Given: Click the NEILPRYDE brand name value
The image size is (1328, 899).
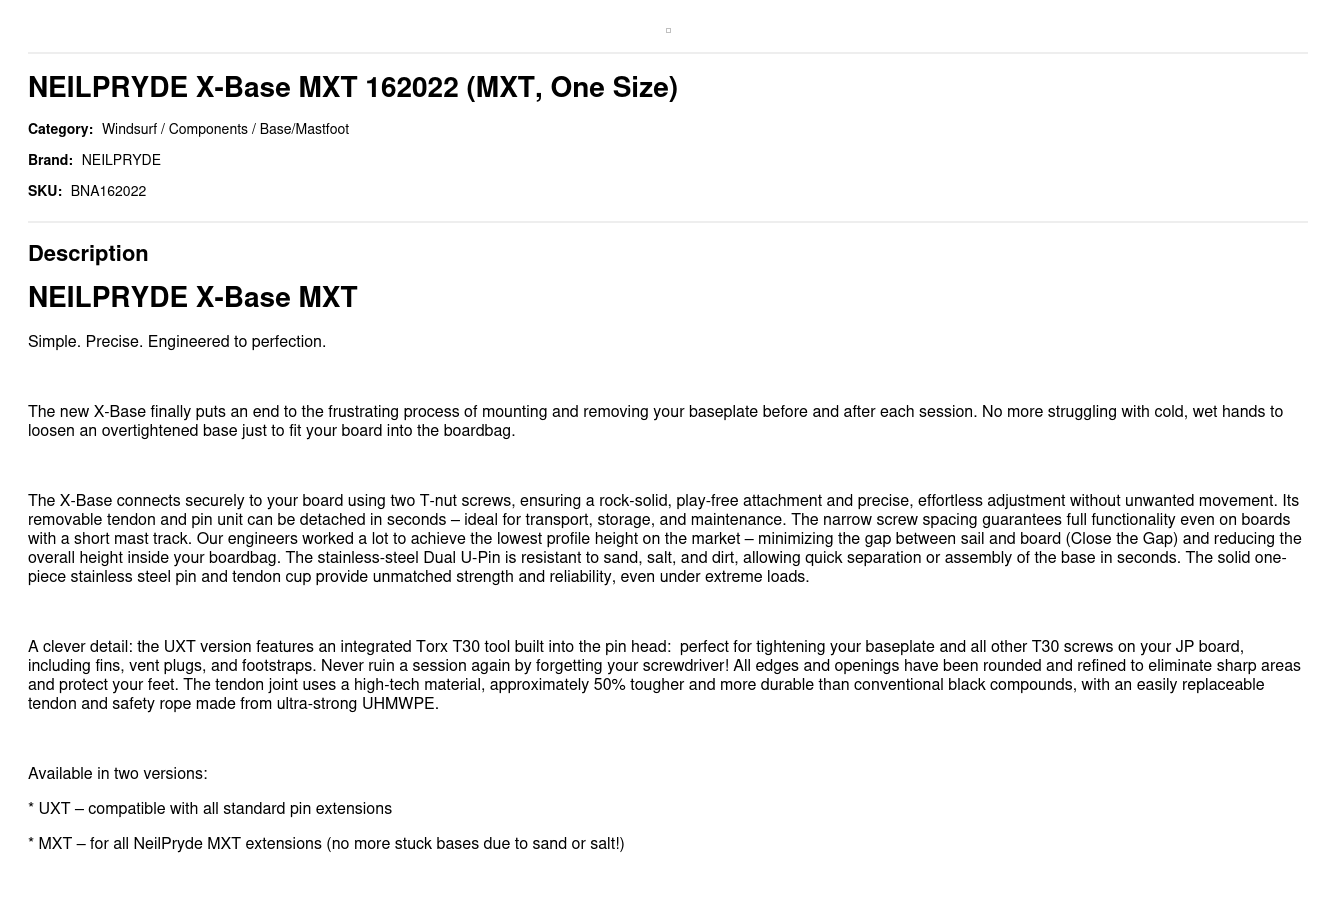Looking at the screenshot, I should 121,160.
